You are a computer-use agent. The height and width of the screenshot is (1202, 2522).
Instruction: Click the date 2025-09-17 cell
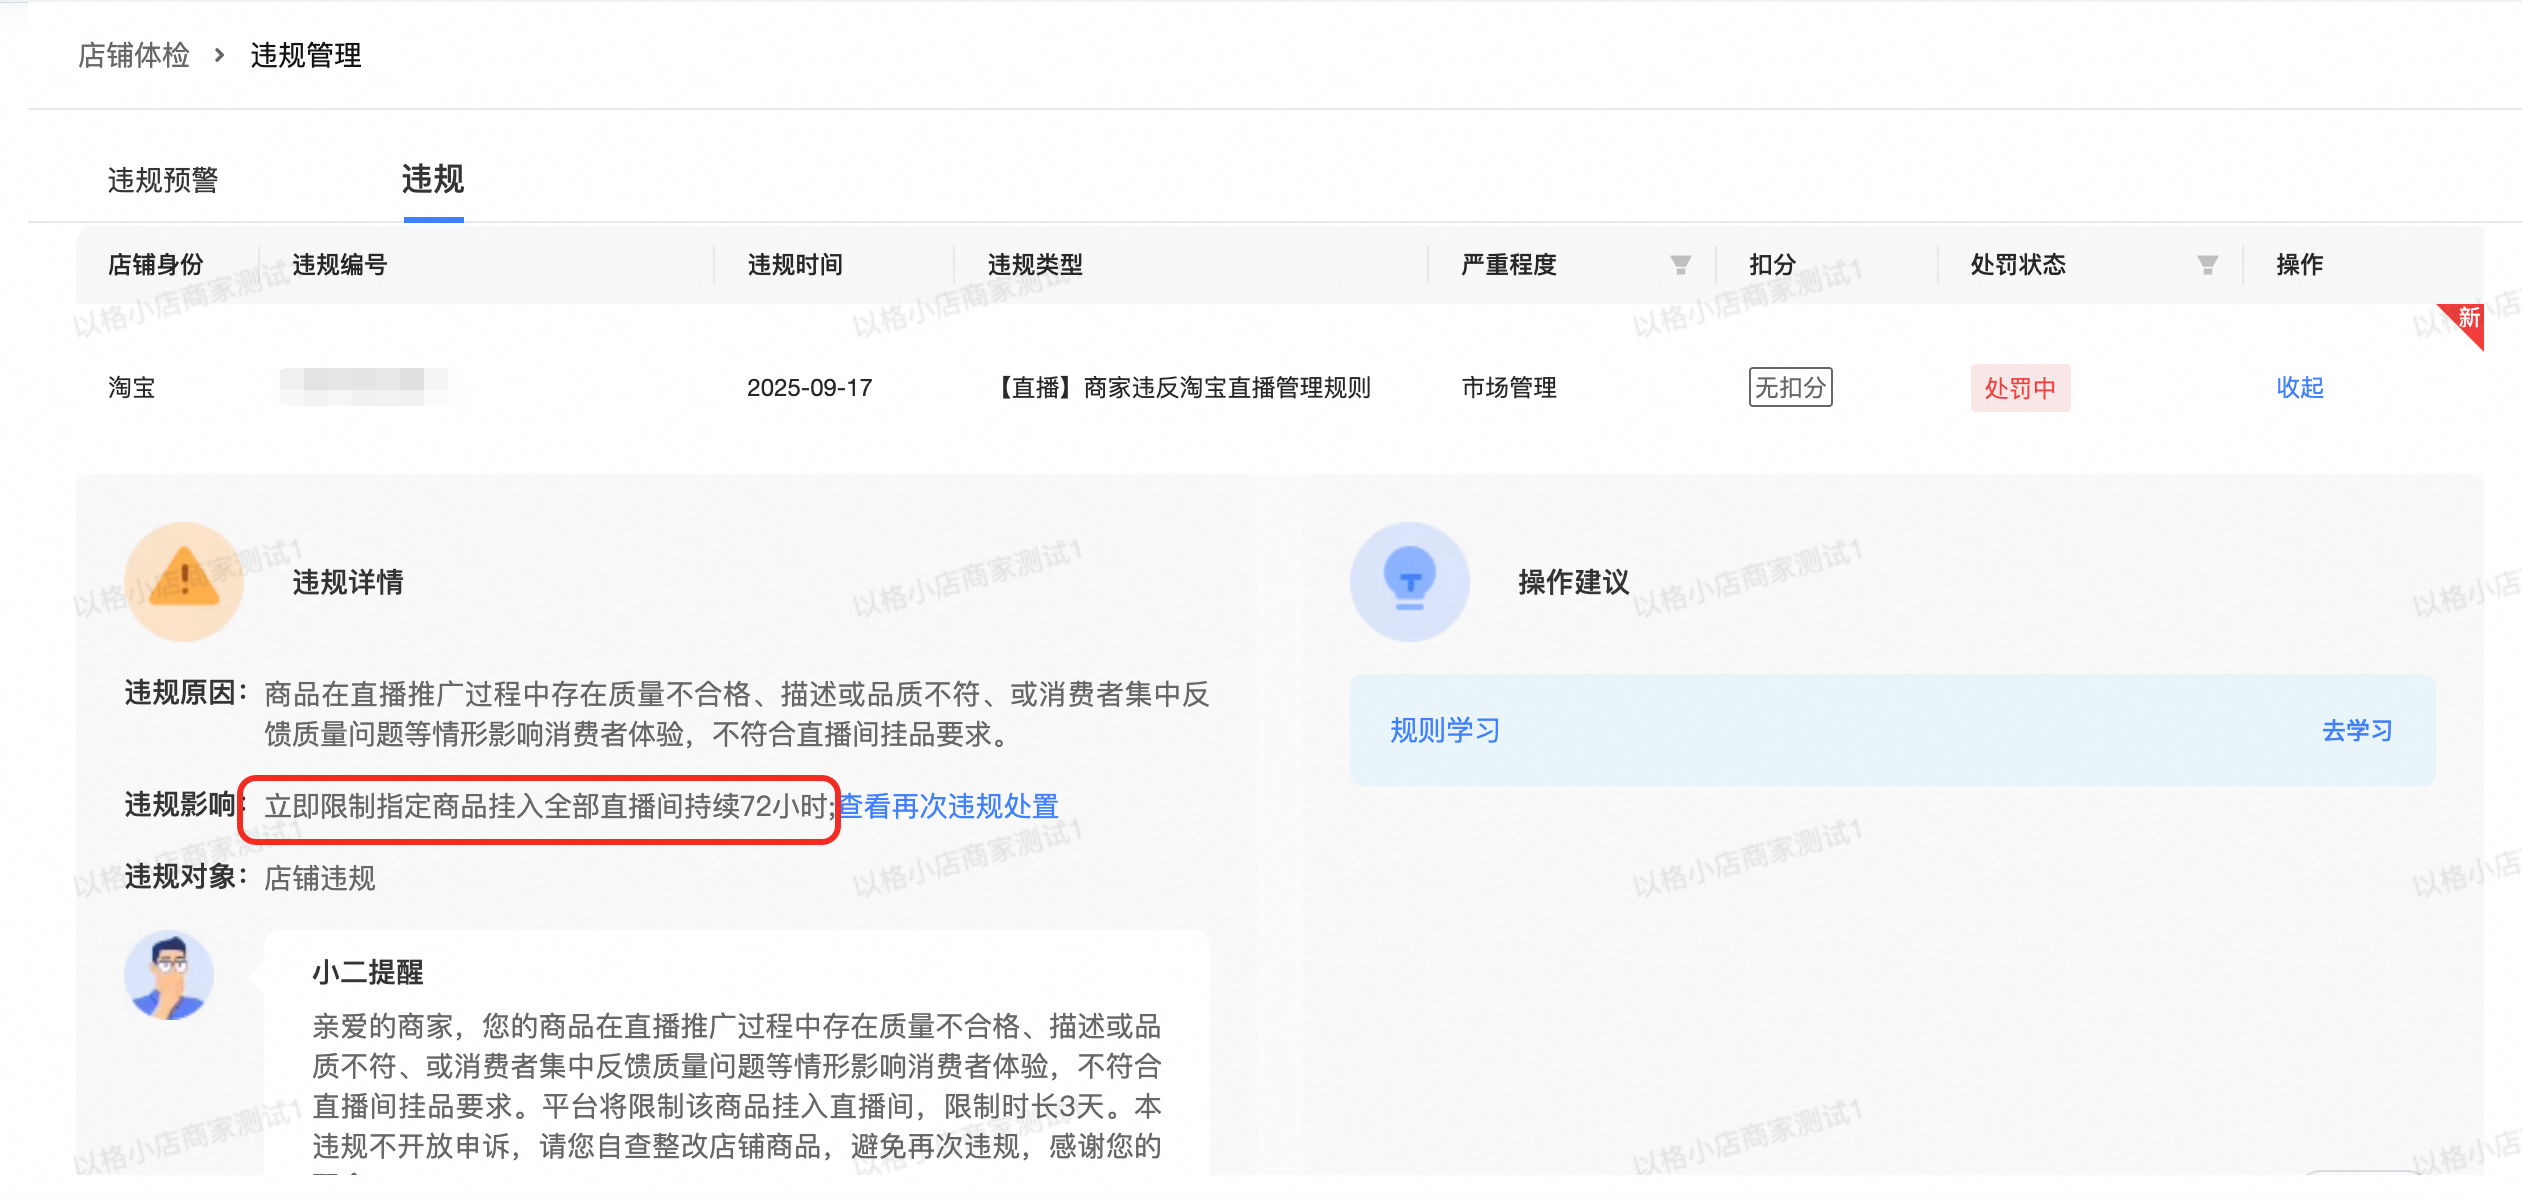810,387
